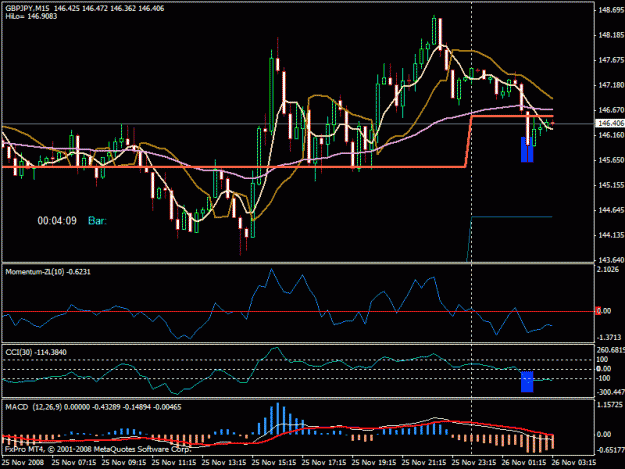Select the Momentum-ZL(10) indicator label
The width and height of the screenshot is (625, 469).
pos(48,272)
